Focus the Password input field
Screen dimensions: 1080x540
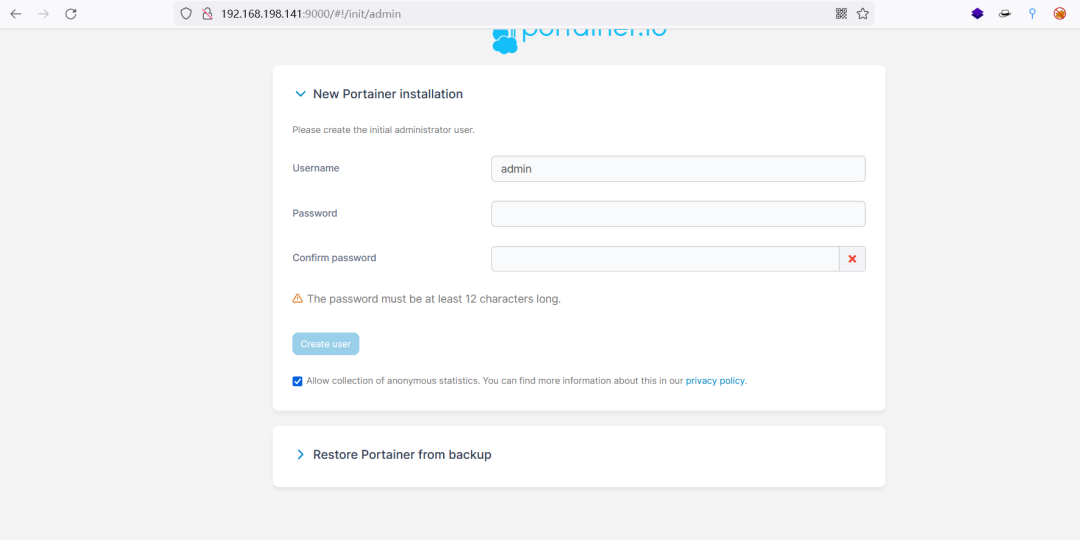pos(677,214)
